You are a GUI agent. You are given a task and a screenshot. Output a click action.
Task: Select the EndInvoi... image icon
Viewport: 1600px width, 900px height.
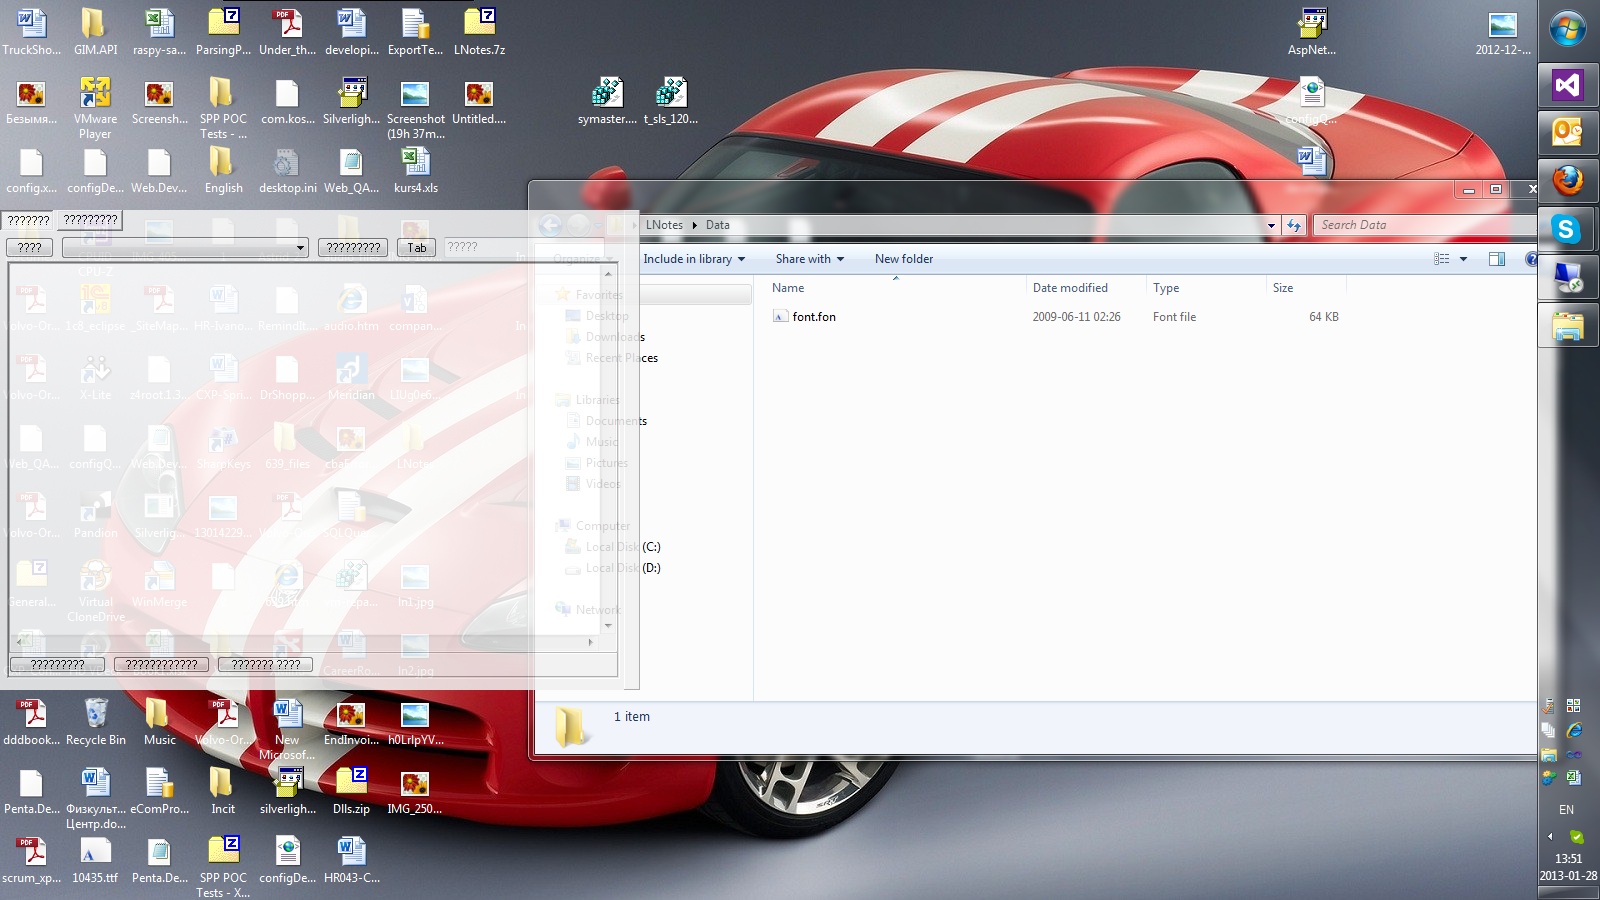click(351, 722)
